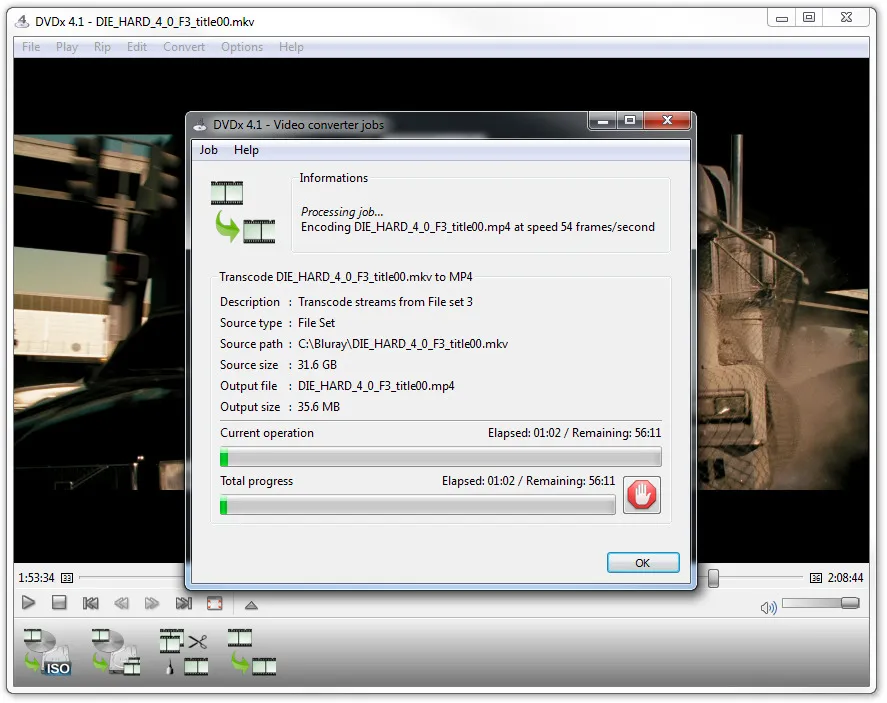Skip to previous chapter in playback controls
Viewport: 887px width, 703px height.
click(90, 602)
